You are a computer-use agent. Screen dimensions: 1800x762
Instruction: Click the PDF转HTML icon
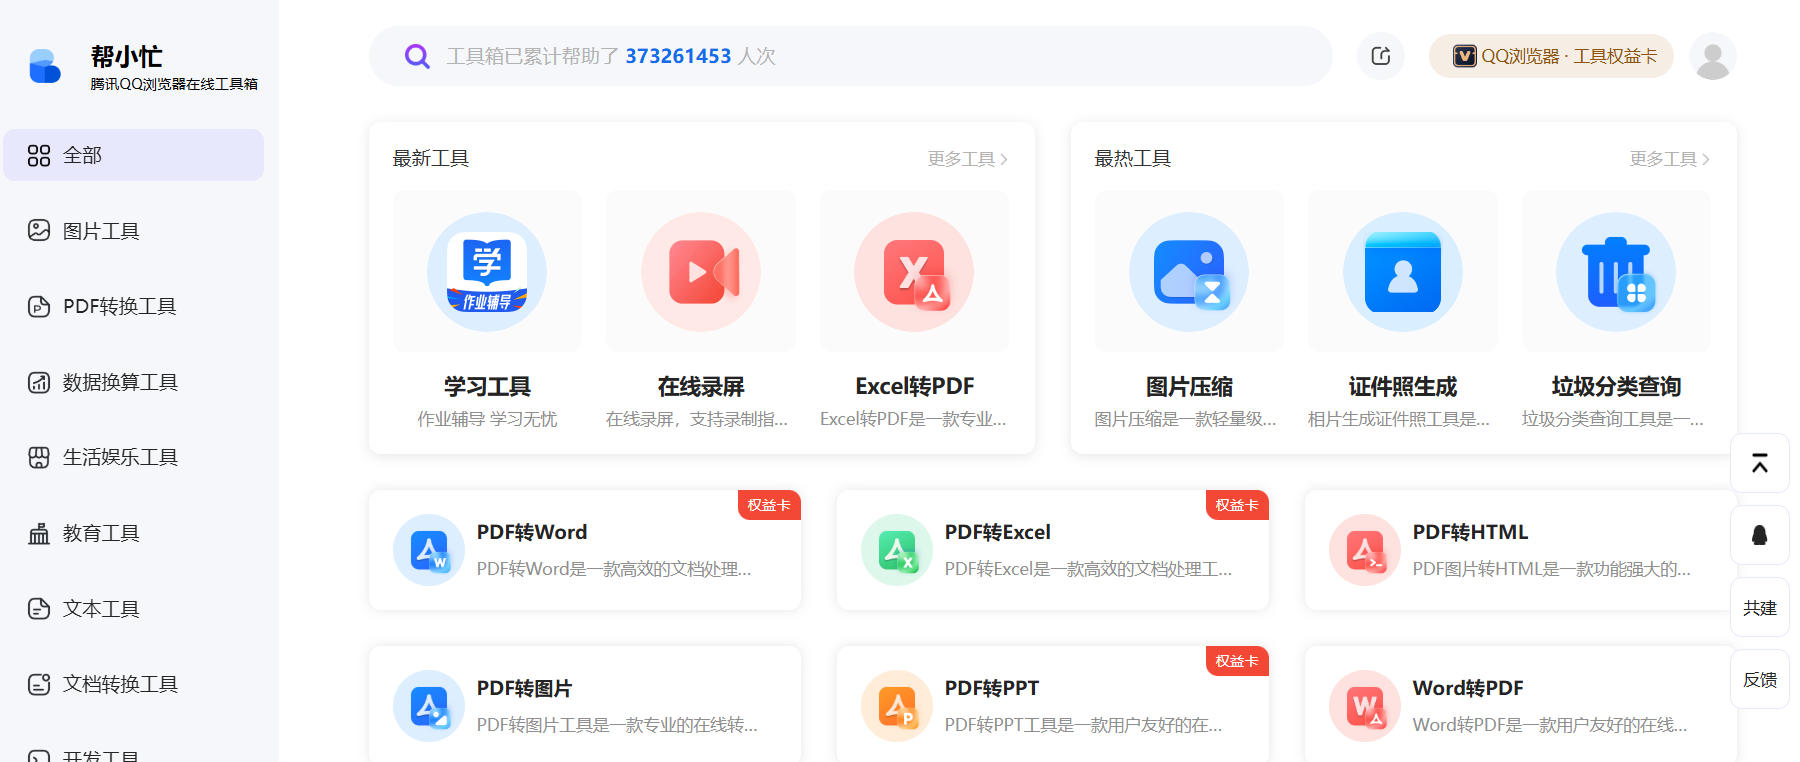tap(1365, 550)
